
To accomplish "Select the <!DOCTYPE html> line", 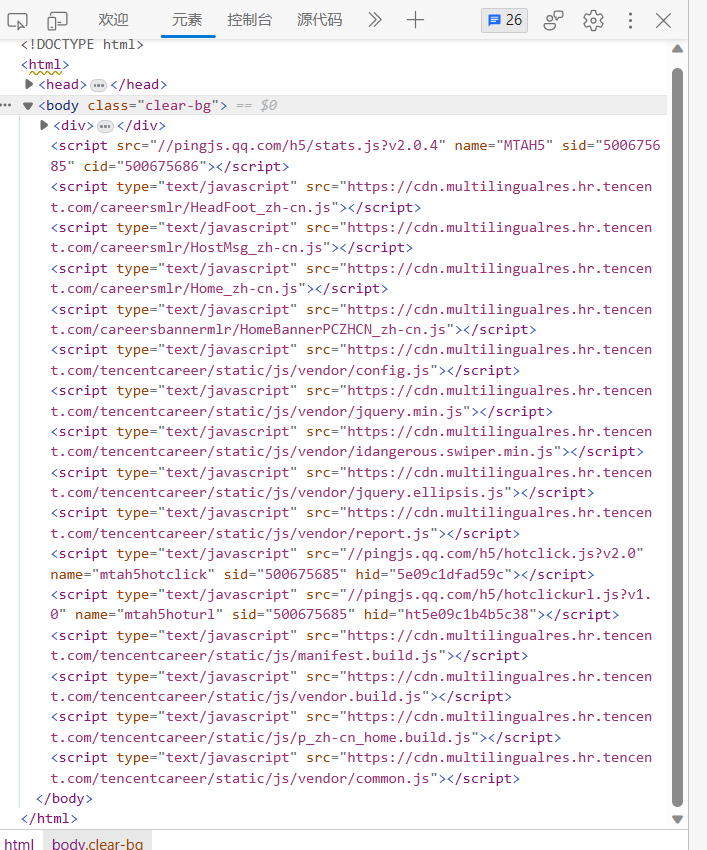I will click(82, 44).
